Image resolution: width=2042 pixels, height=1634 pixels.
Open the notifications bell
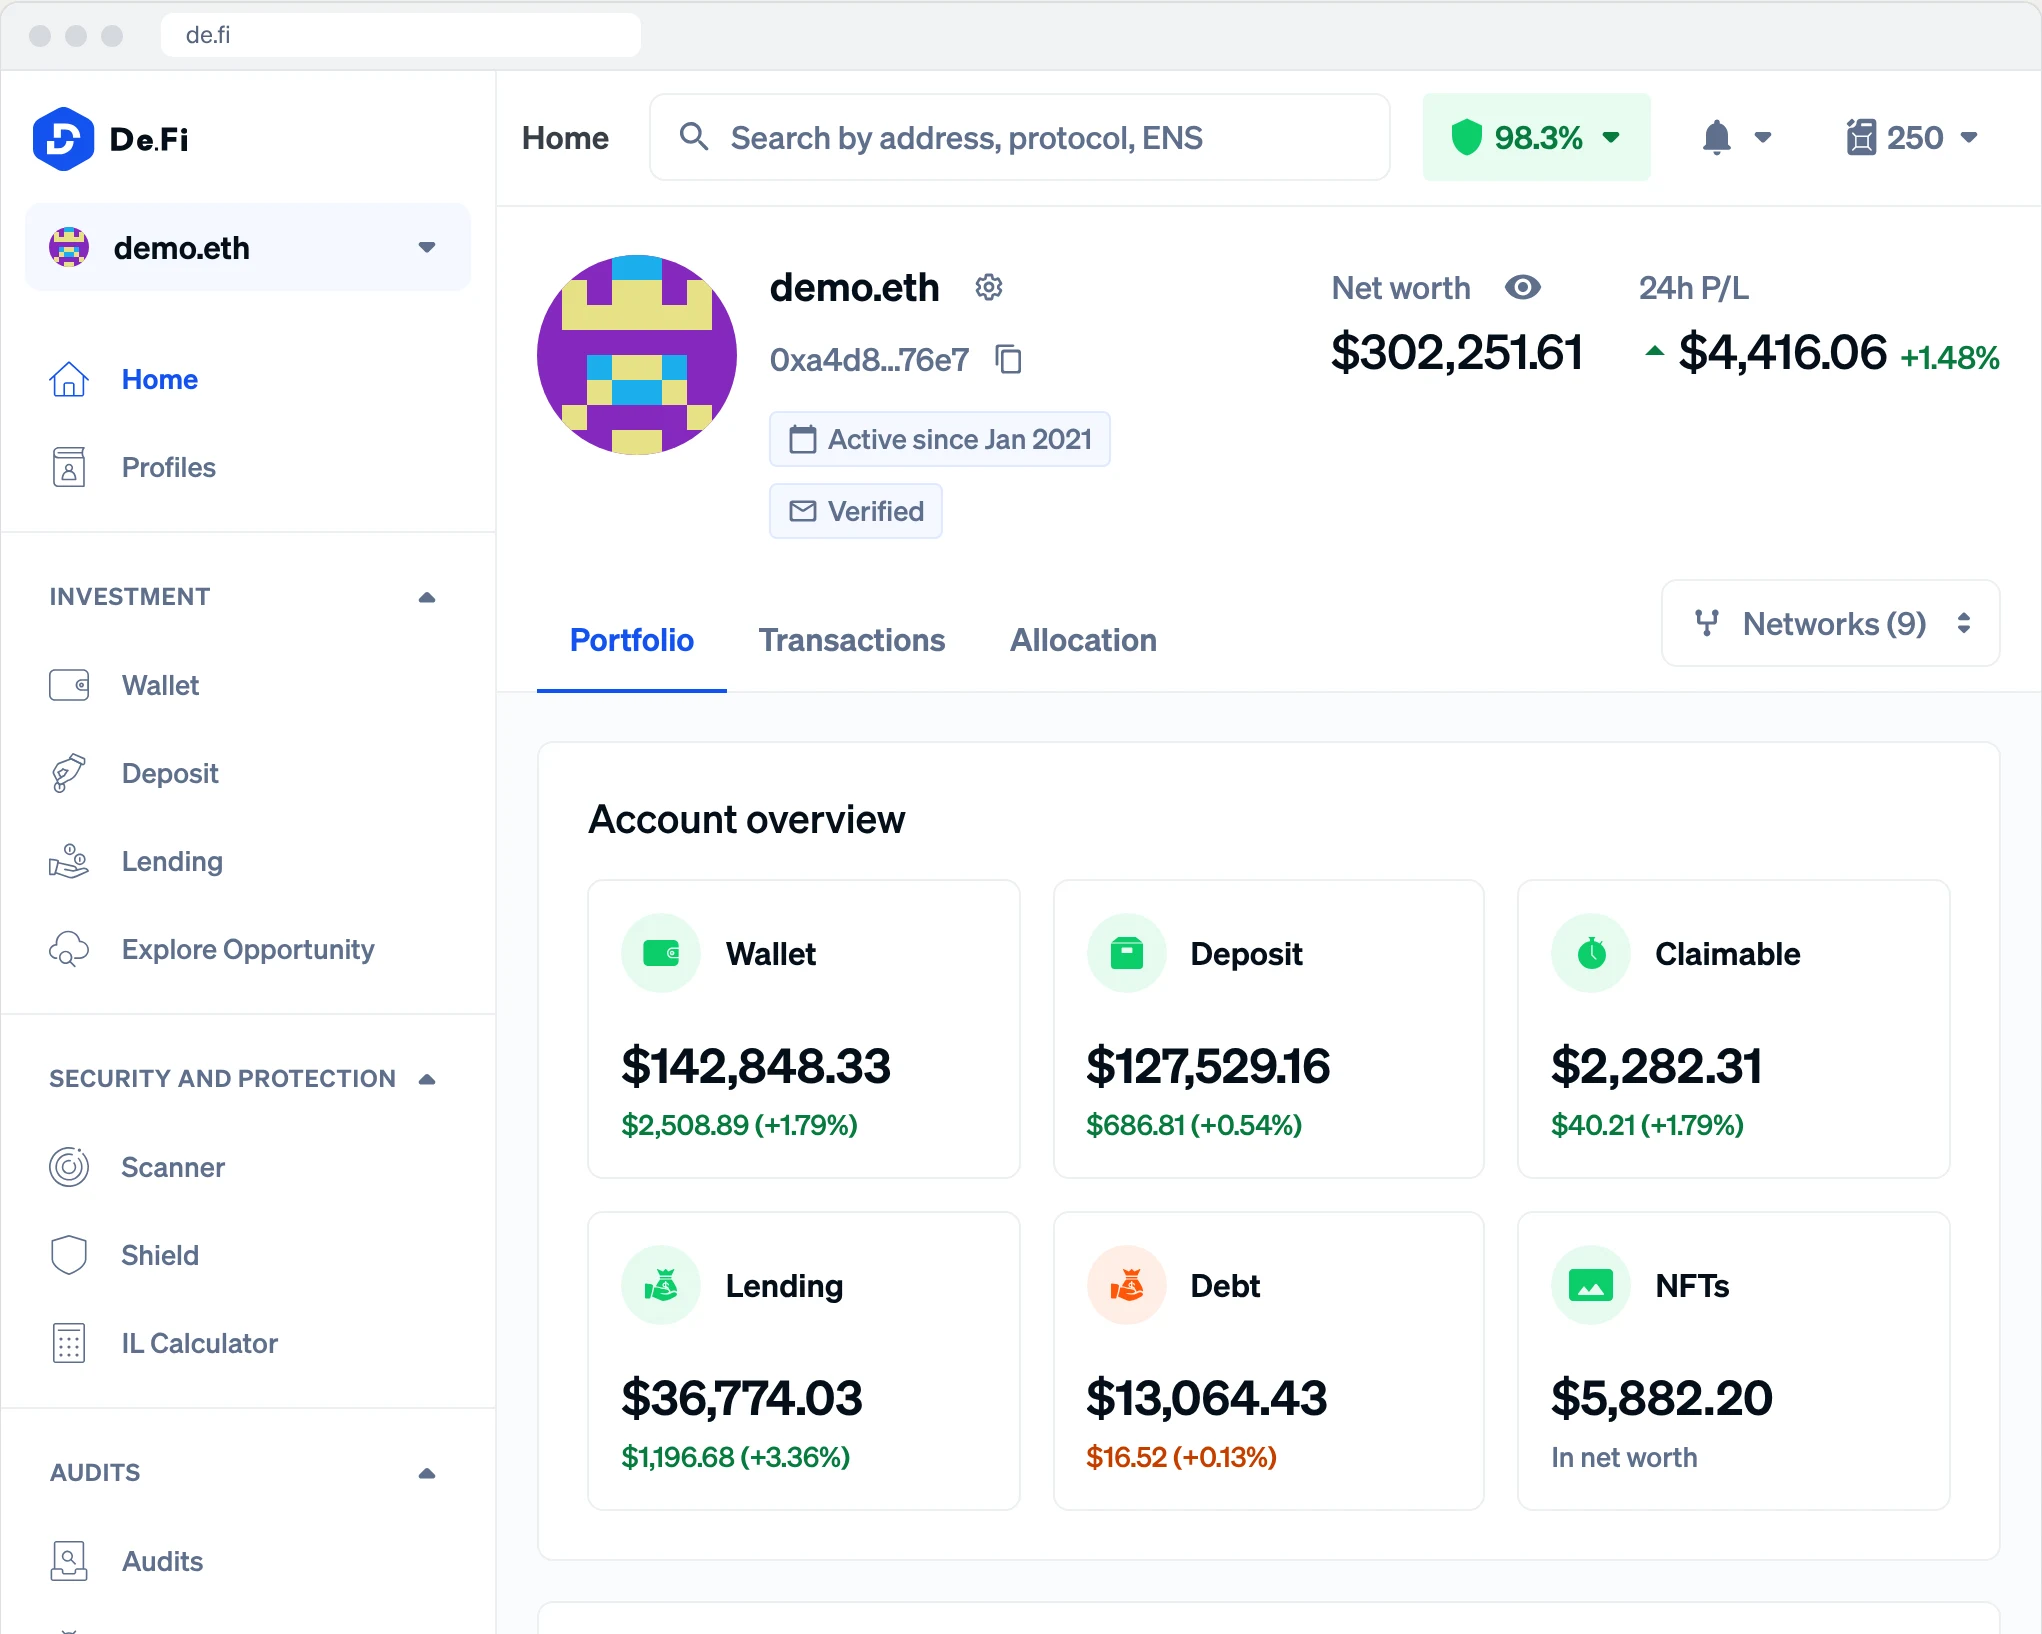1717,137
